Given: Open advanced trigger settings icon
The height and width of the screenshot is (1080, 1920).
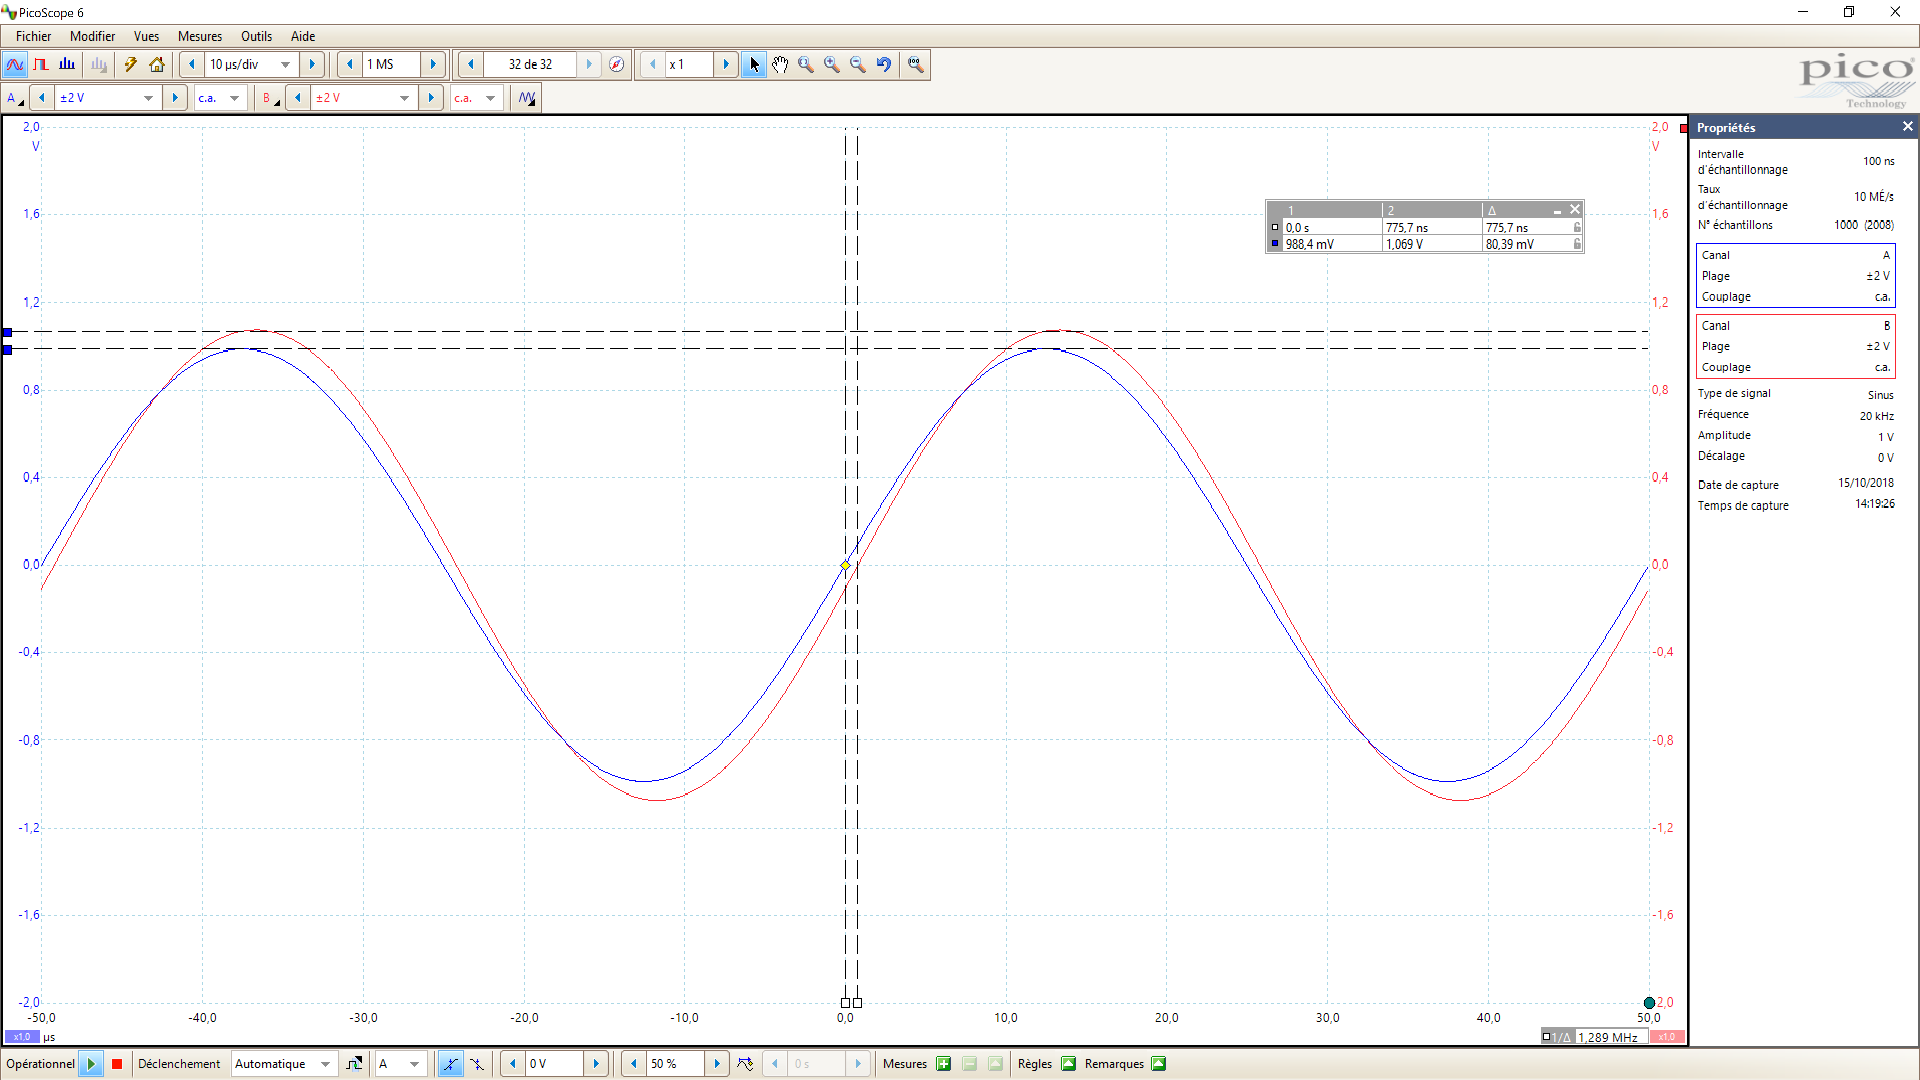Looking at the screenshot, I should pyautogui.click(x=354, y=1064).
